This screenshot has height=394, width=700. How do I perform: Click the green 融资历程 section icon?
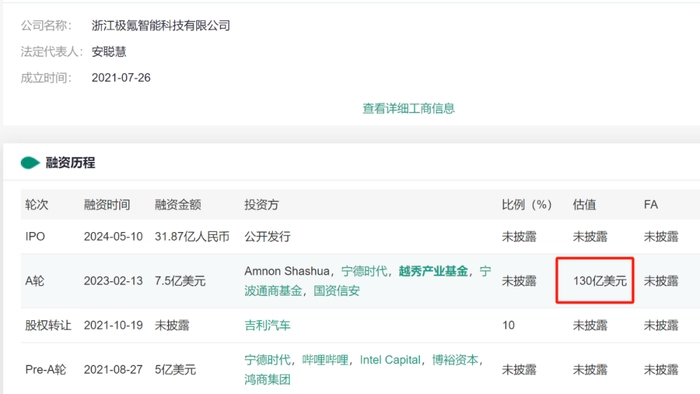[30, 163]
